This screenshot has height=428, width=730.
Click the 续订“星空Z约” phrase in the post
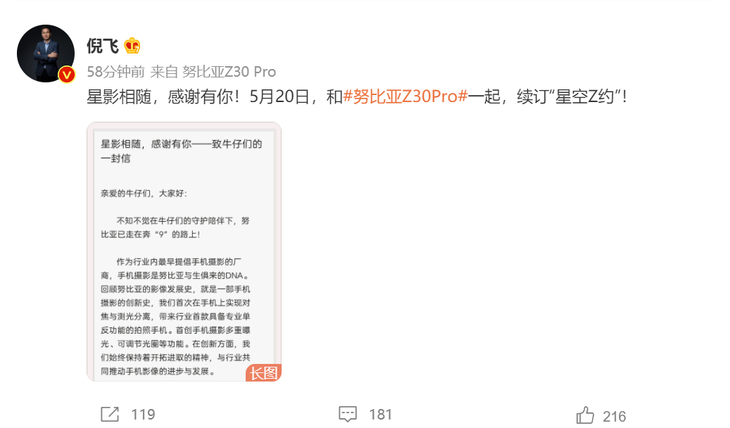tap(571, 96)
